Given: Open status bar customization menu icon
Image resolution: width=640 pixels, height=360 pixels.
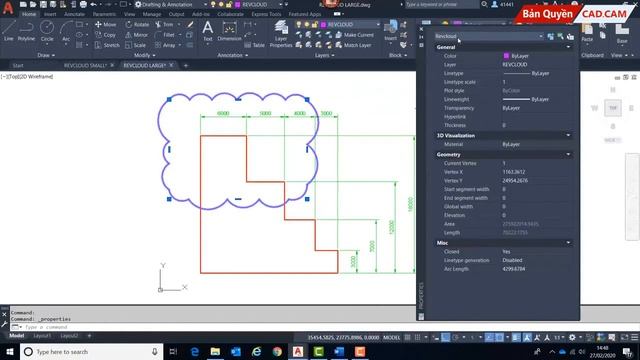Looking at the screenshot, I should [634, 338].
